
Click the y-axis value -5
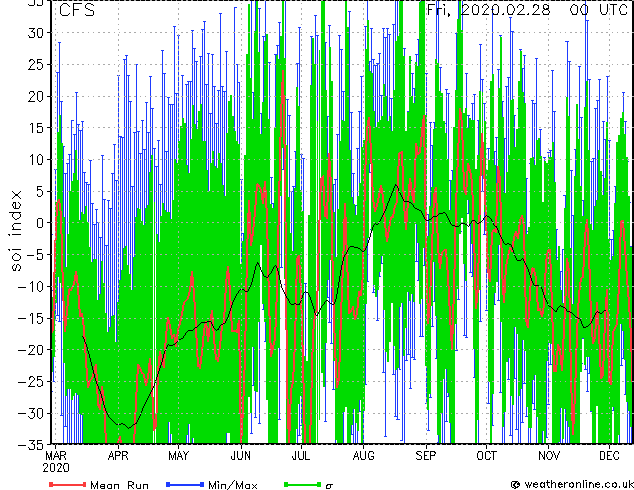coord(35,255)
